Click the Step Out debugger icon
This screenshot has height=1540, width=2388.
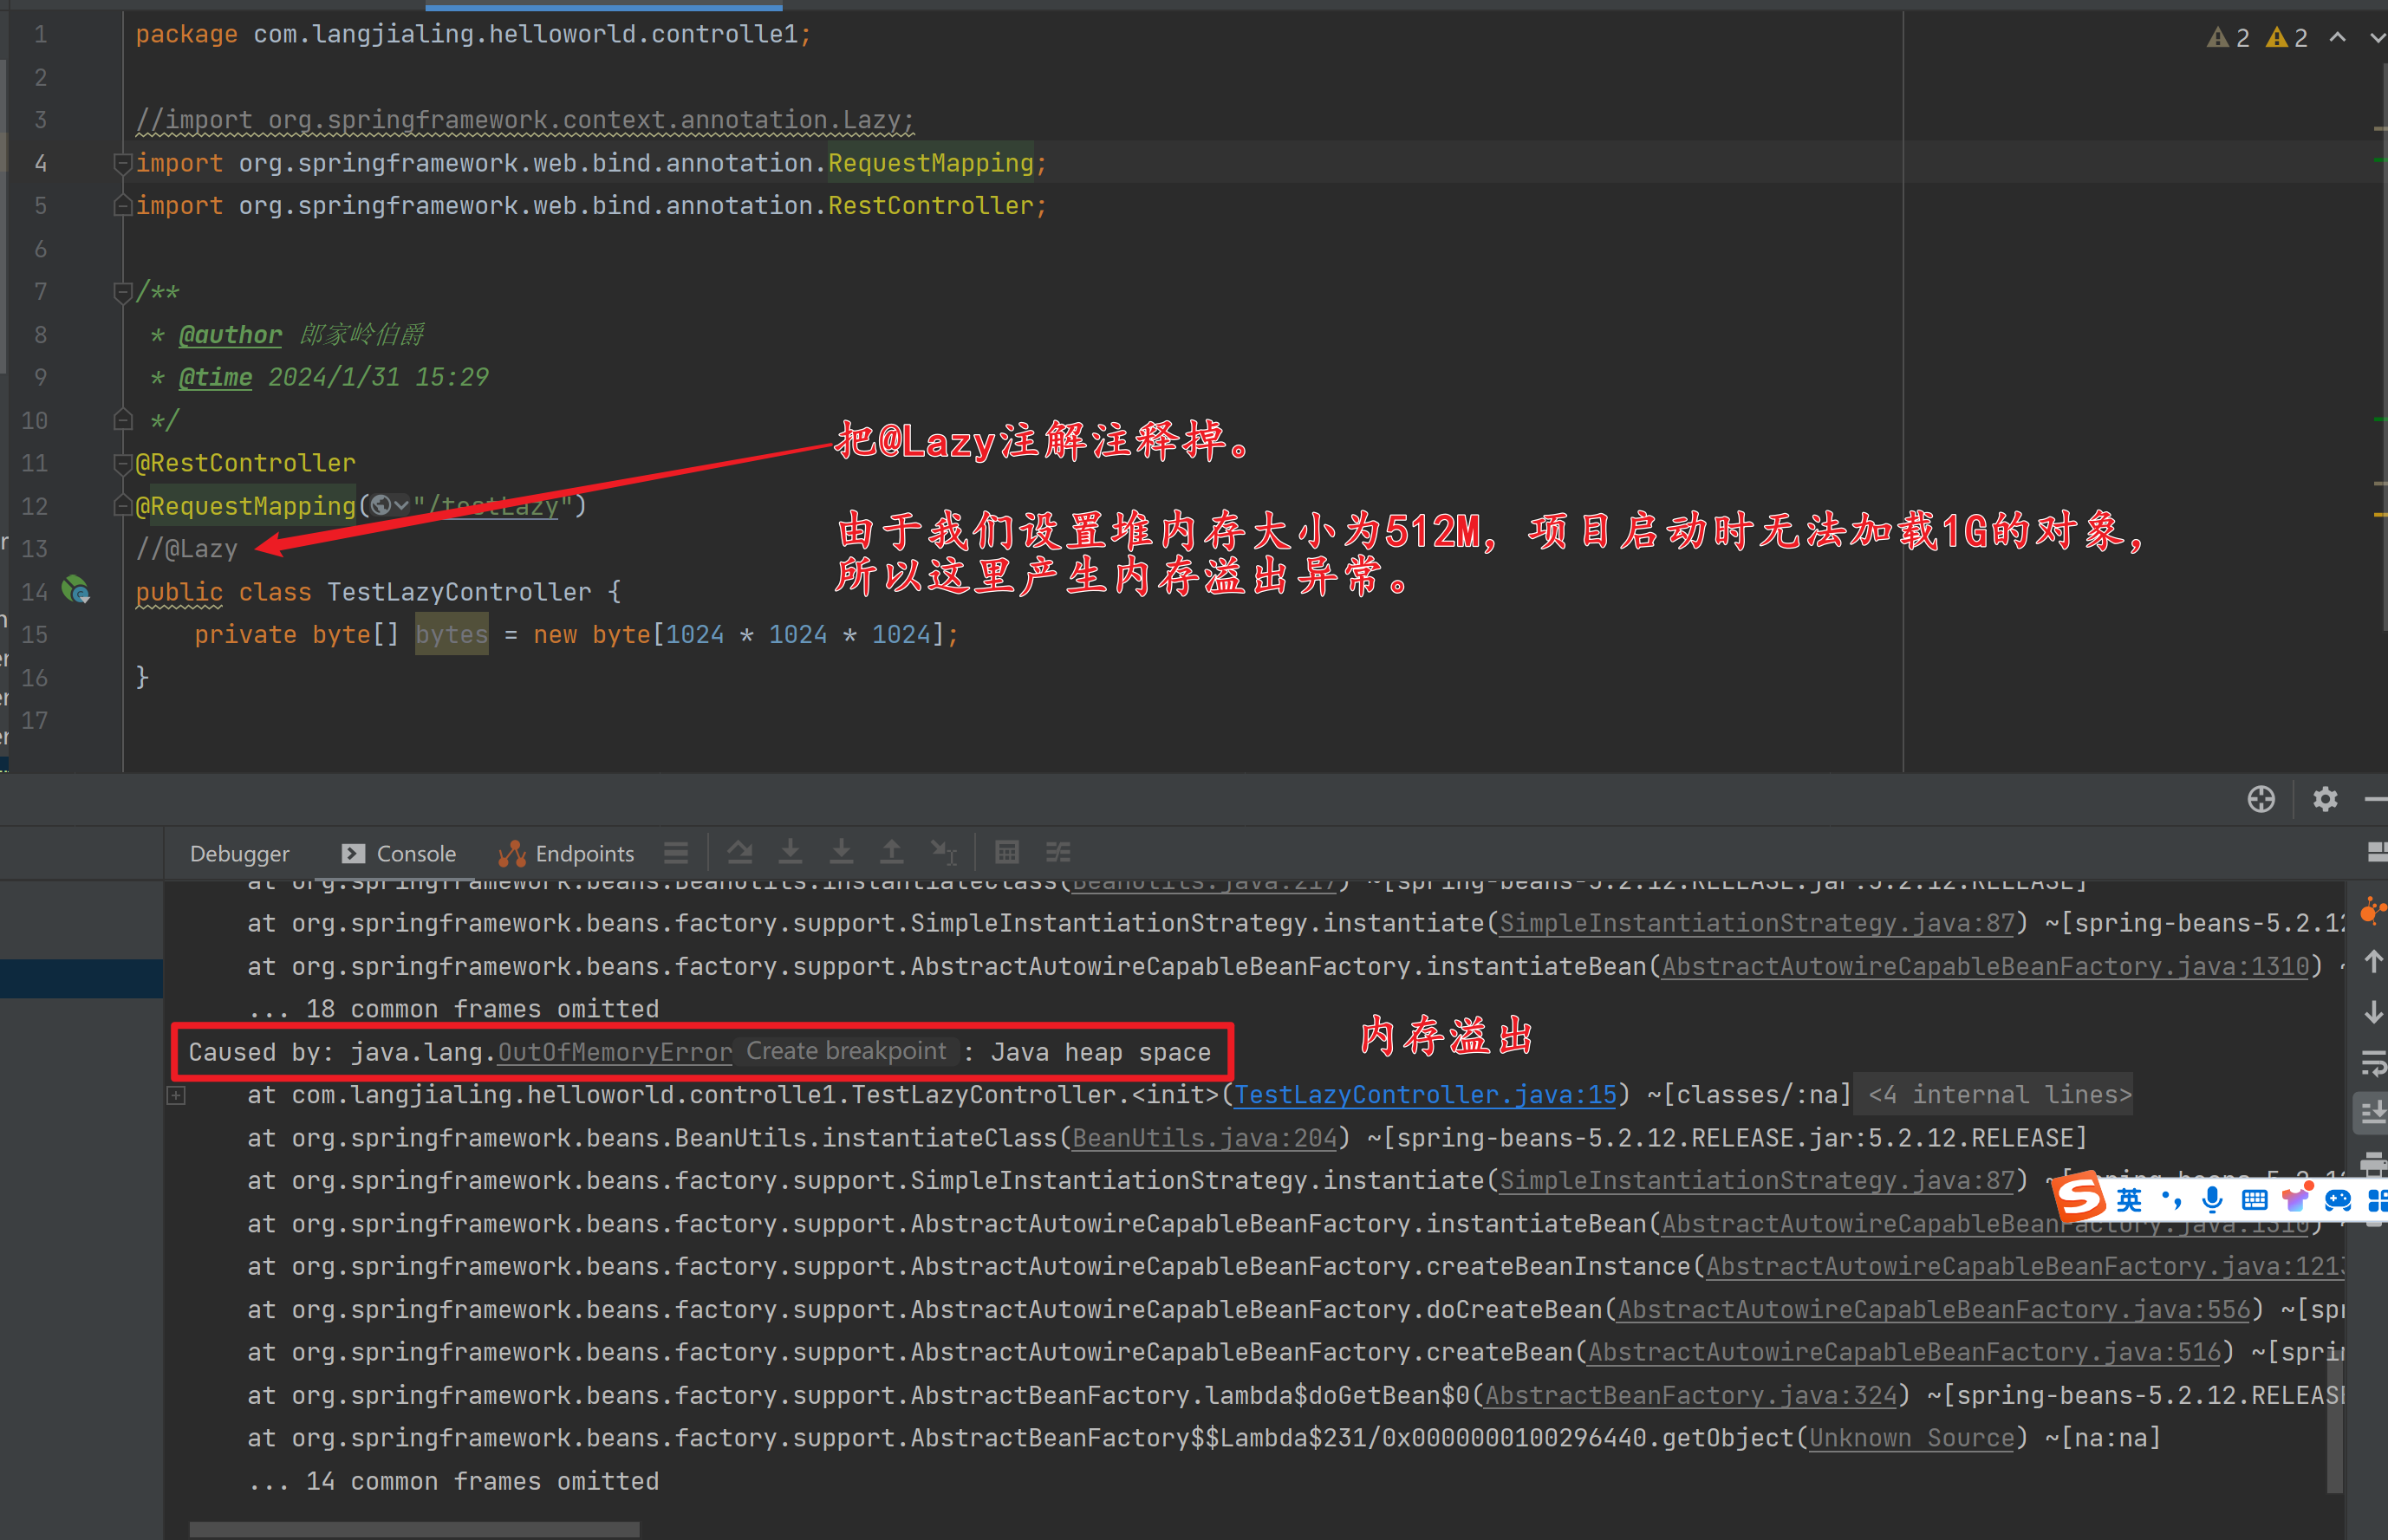(x=891, y=852)
